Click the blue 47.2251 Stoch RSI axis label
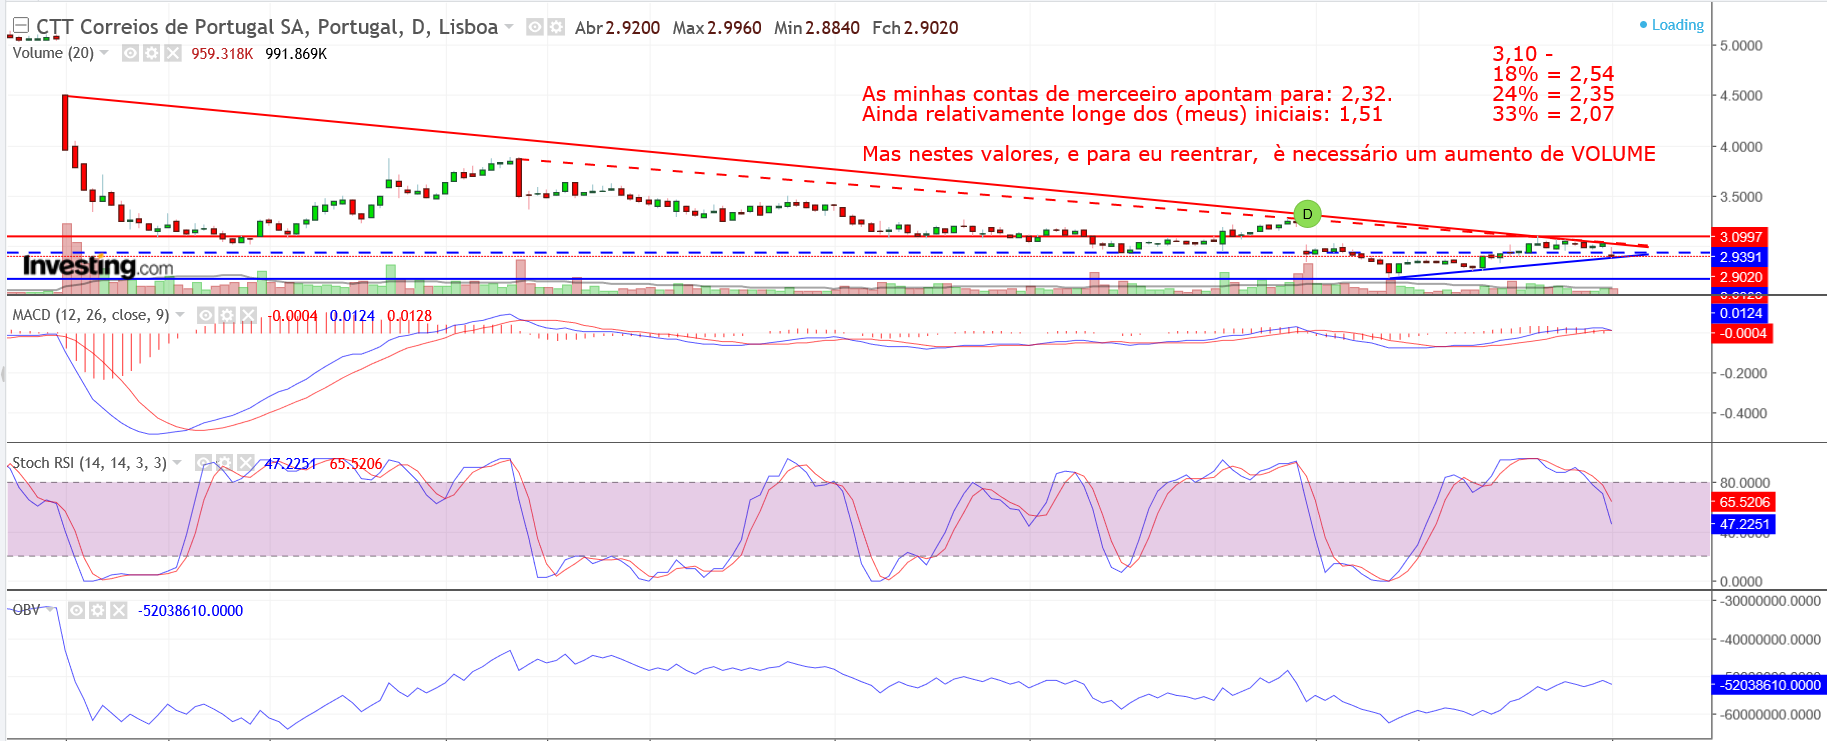1827x741 pixels. pos(1744,524)
